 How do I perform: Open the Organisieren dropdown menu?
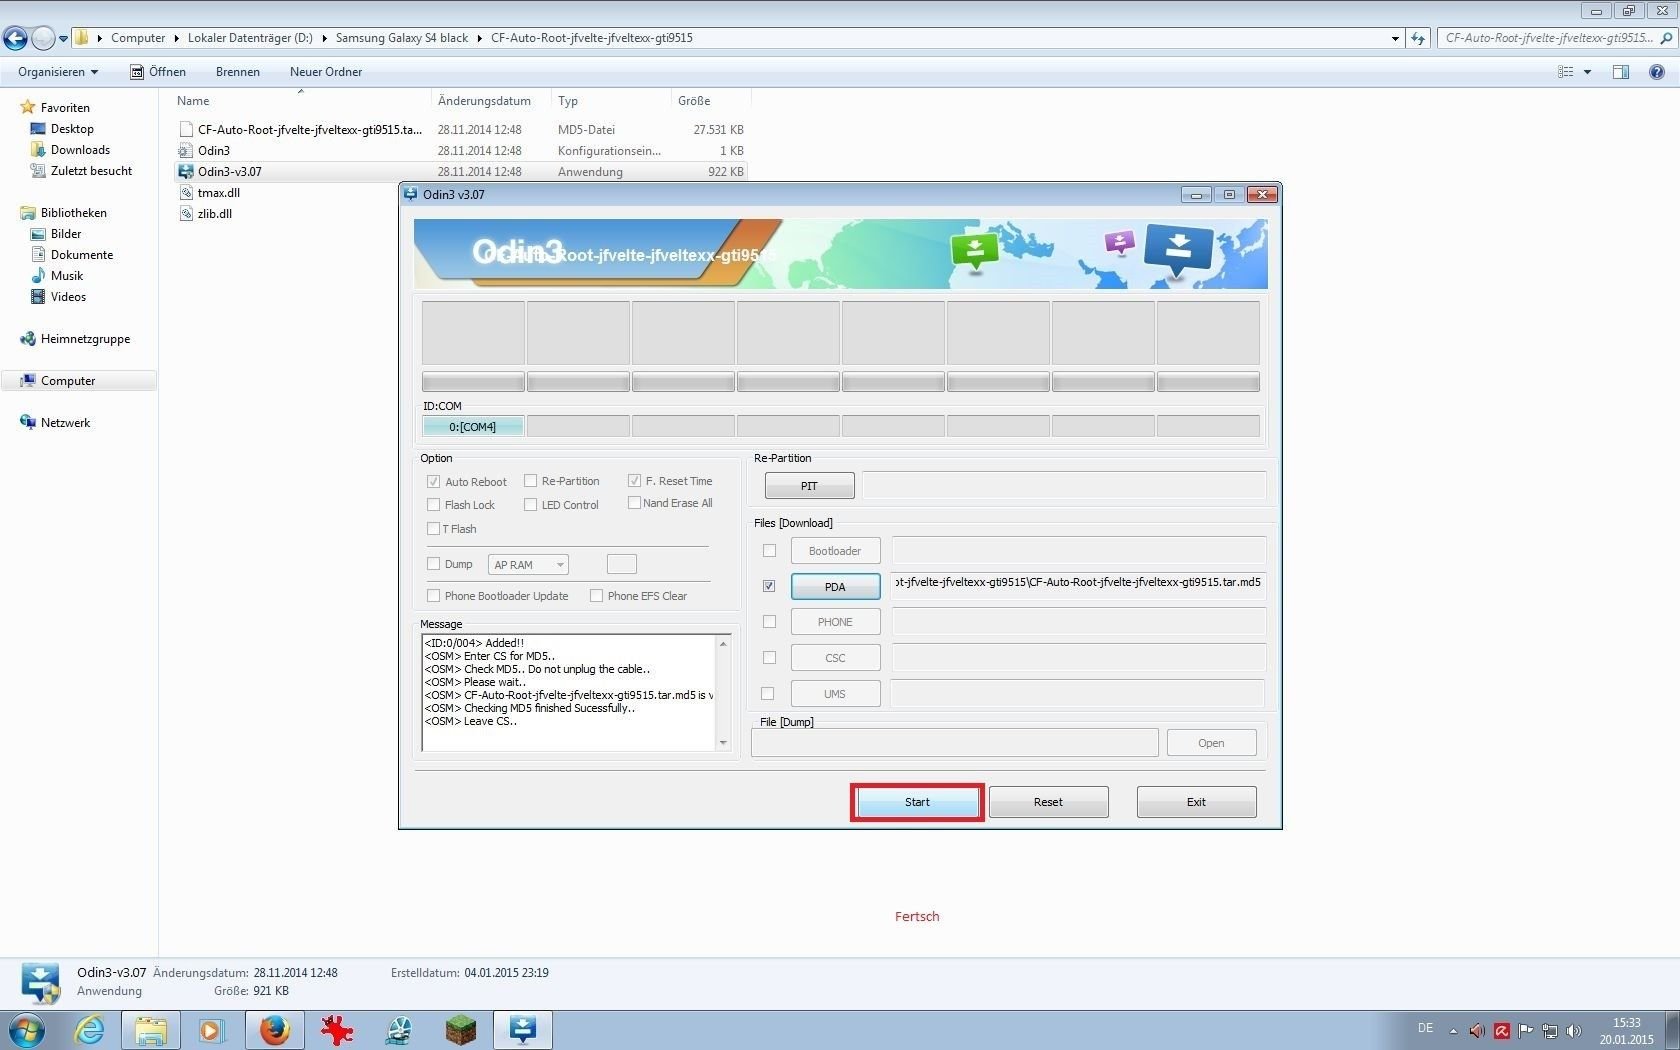(58, 72)
